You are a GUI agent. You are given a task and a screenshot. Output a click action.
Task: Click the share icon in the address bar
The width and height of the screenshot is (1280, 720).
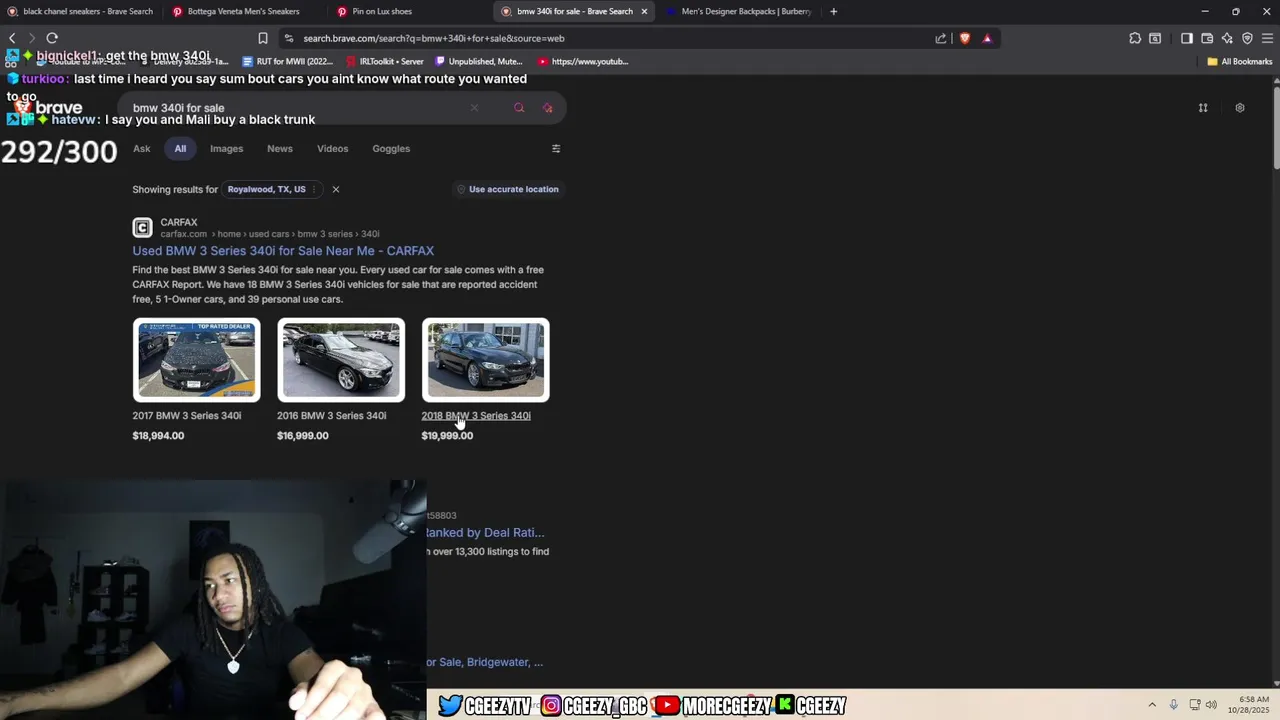[x=941, y=38]
